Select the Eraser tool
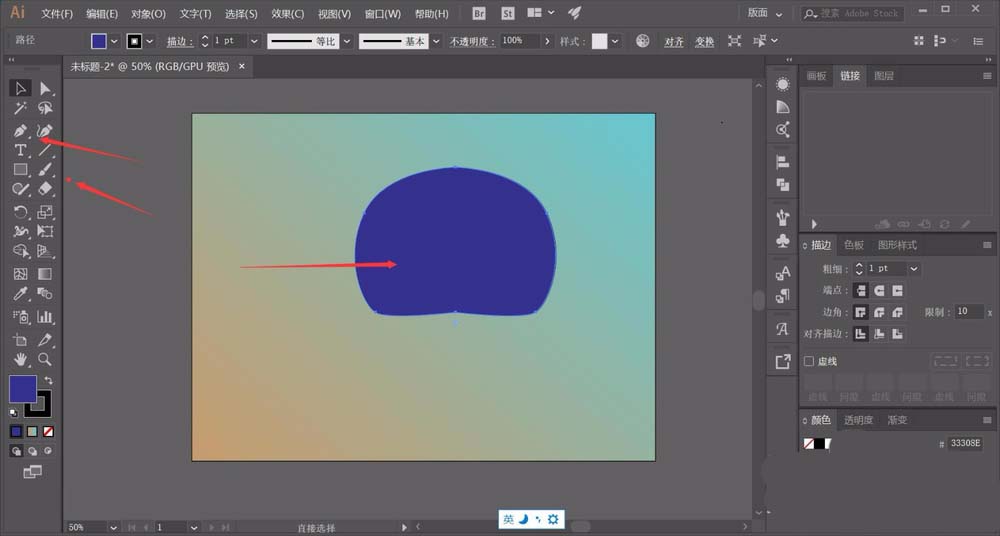The height and width of the screenshot is (536, 1000). tap(45, 189)
